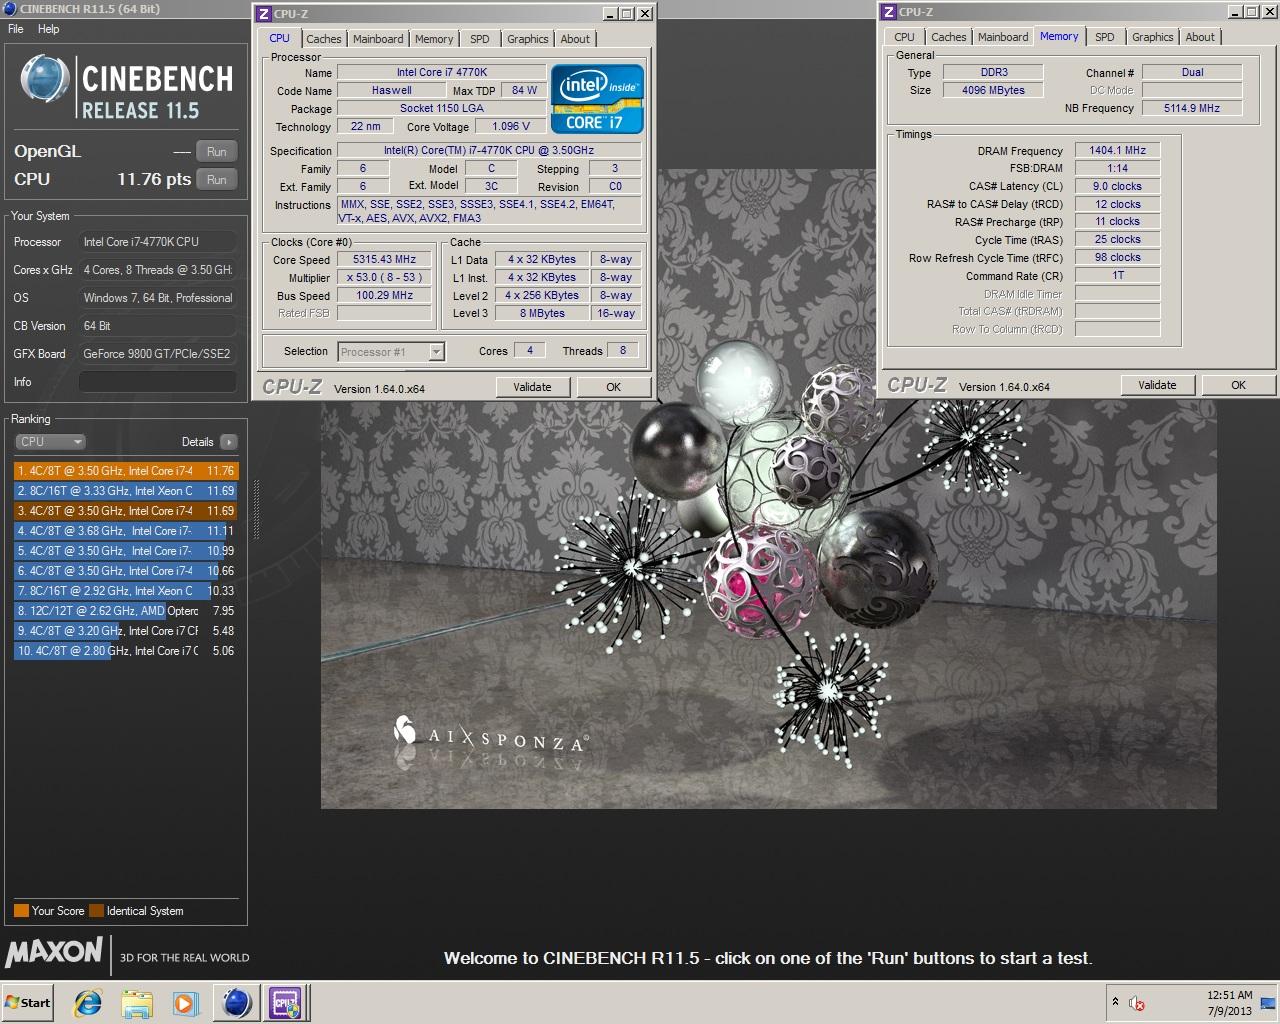1280x1024 pixels.
Task: Click the Core Speed value 5315.43 MHz
Action: [384, 259]
